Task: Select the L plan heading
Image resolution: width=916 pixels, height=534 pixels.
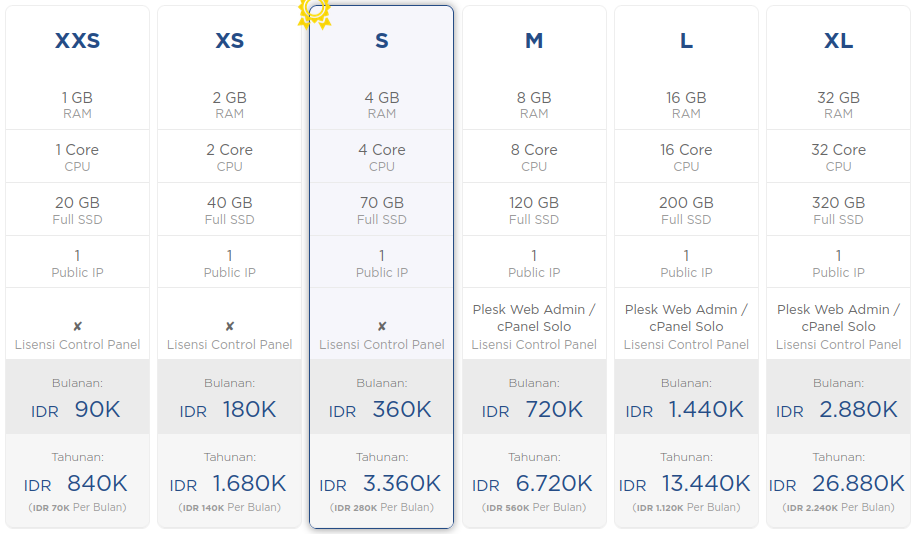Action: 686,41
